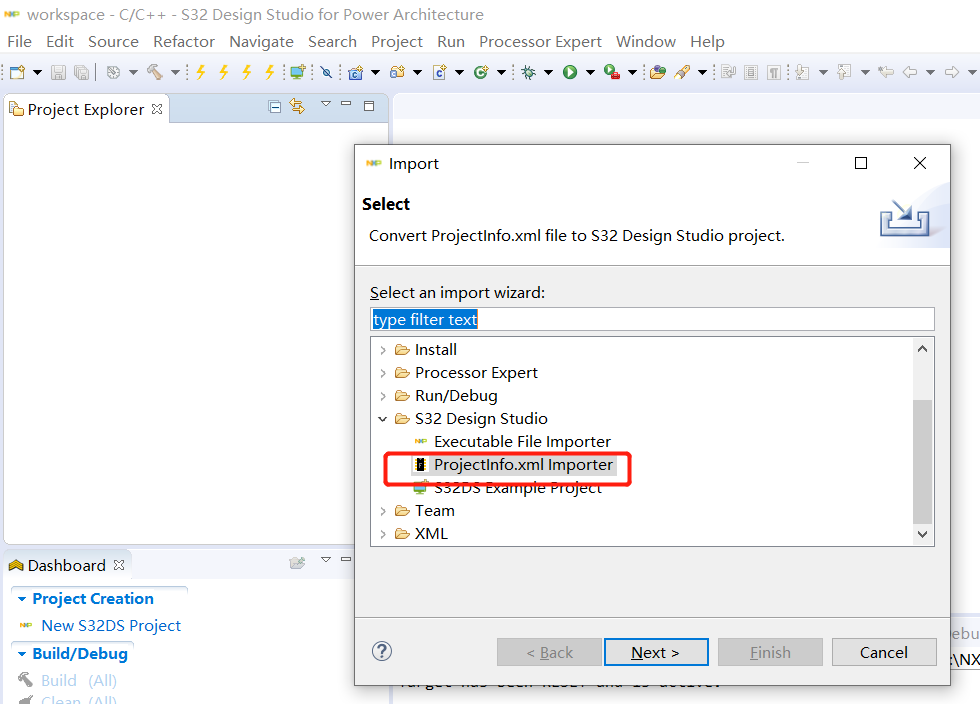980x704 pixels.
Task: Click the Search flashlight toolbar icon
Action: (x=682, y=73)
